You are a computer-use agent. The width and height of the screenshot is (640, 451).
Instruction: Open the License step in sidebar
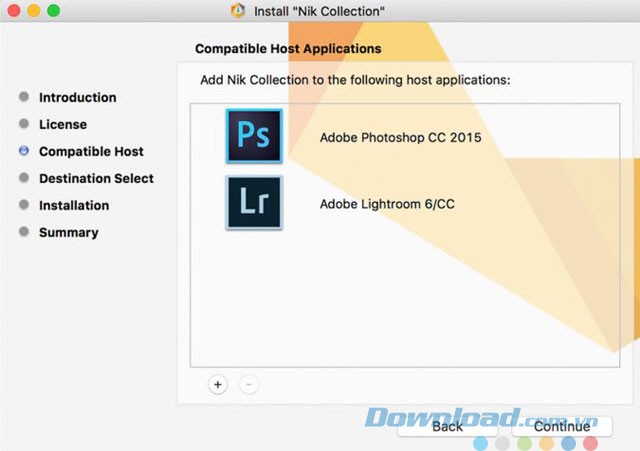pos(62,125)
